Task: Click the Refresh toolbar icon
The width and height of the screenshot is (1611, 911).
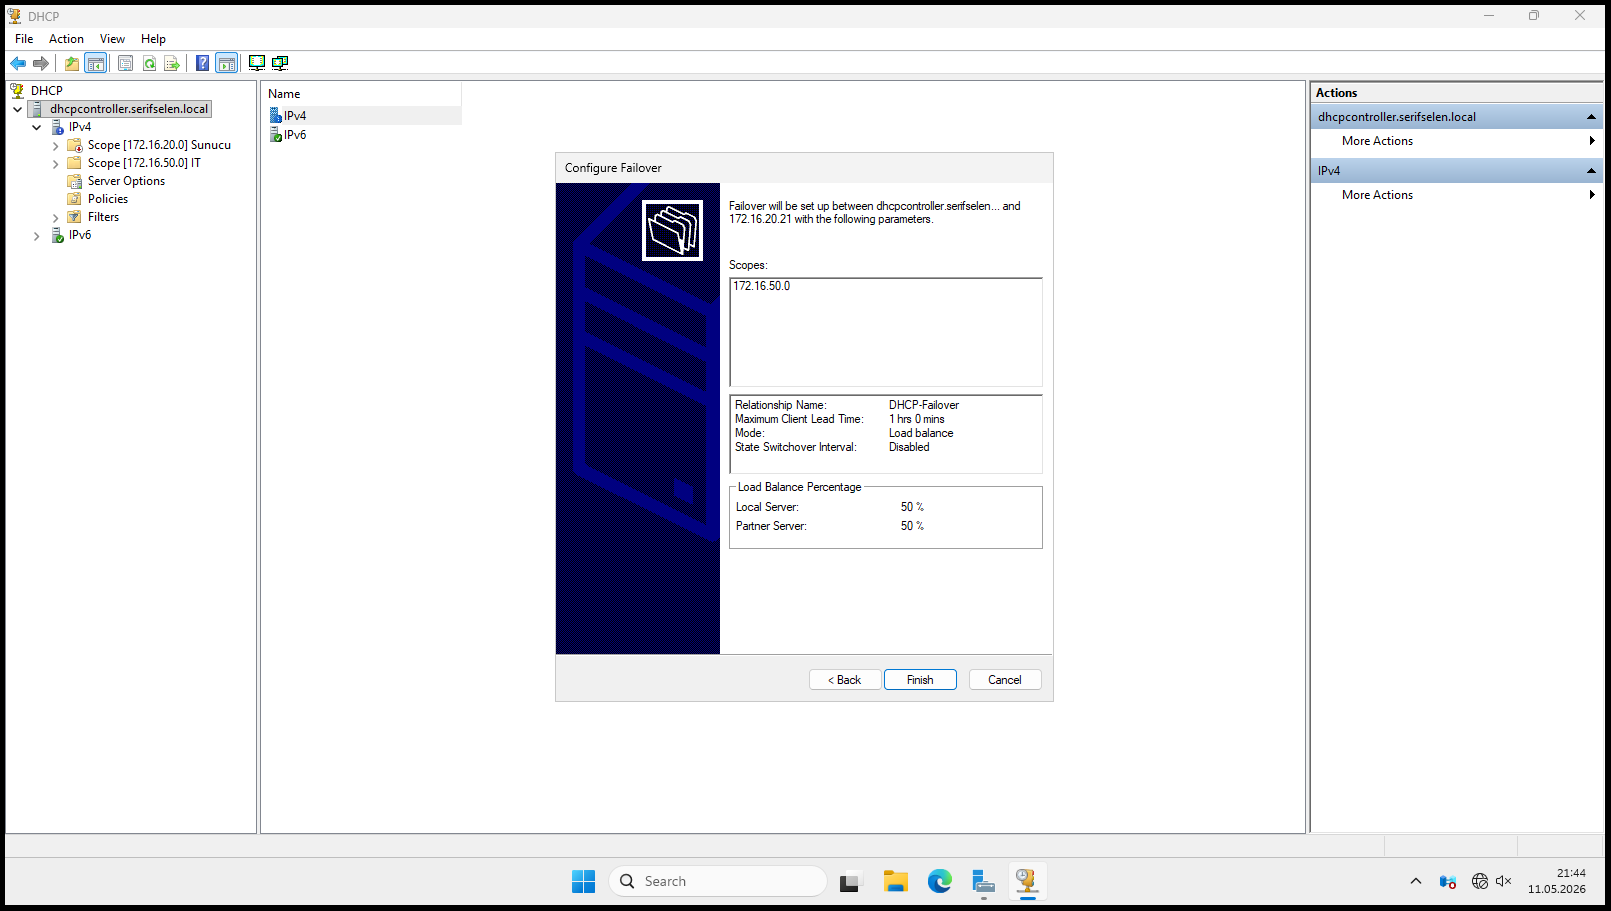Action: (149, 63)
